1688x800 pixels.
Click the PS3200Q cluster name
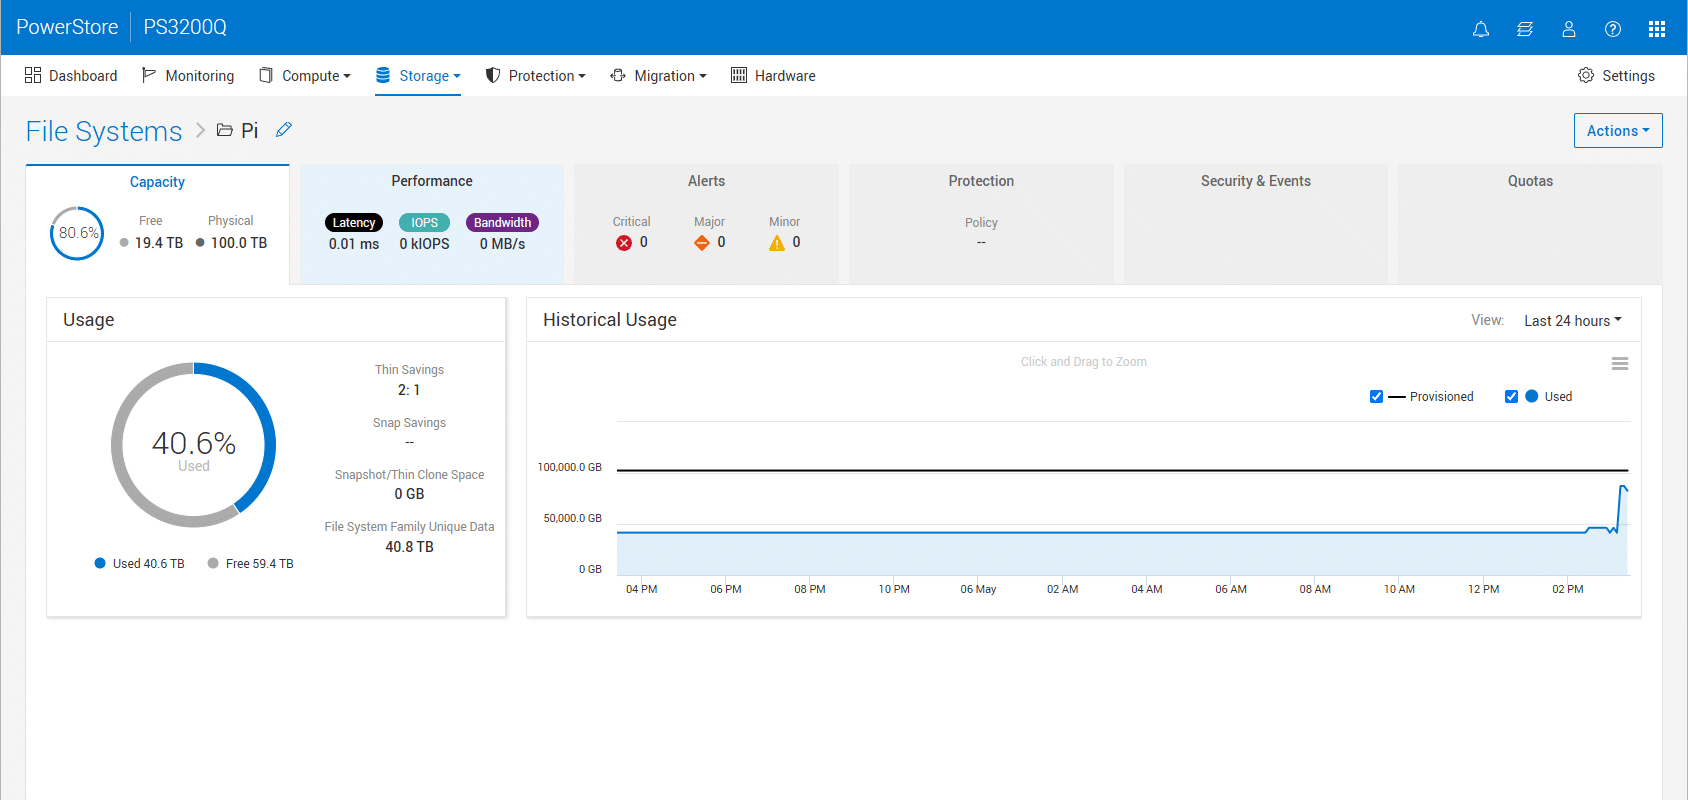coord(185,27)
